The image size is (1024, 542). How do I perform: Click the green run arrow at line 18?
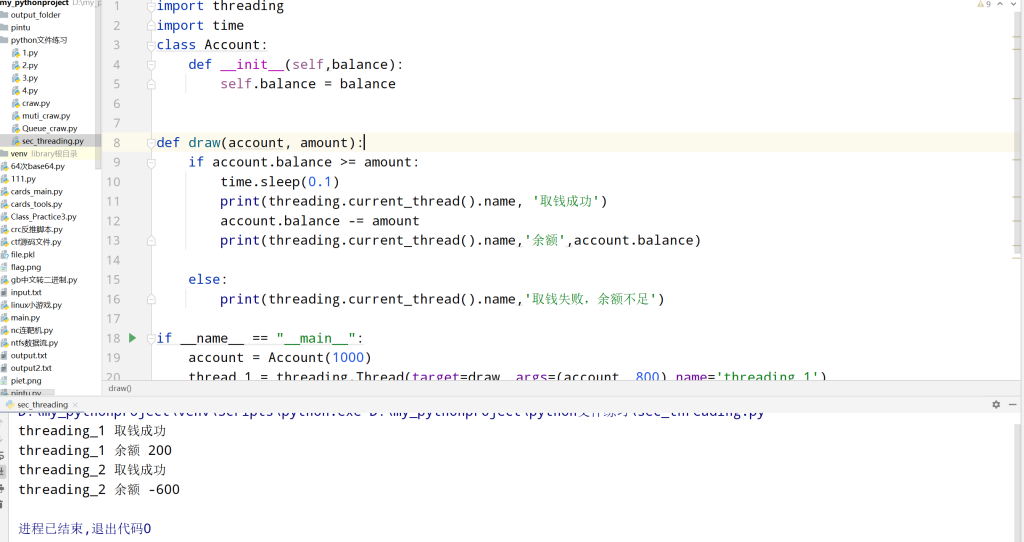click(x=132, y=338)
